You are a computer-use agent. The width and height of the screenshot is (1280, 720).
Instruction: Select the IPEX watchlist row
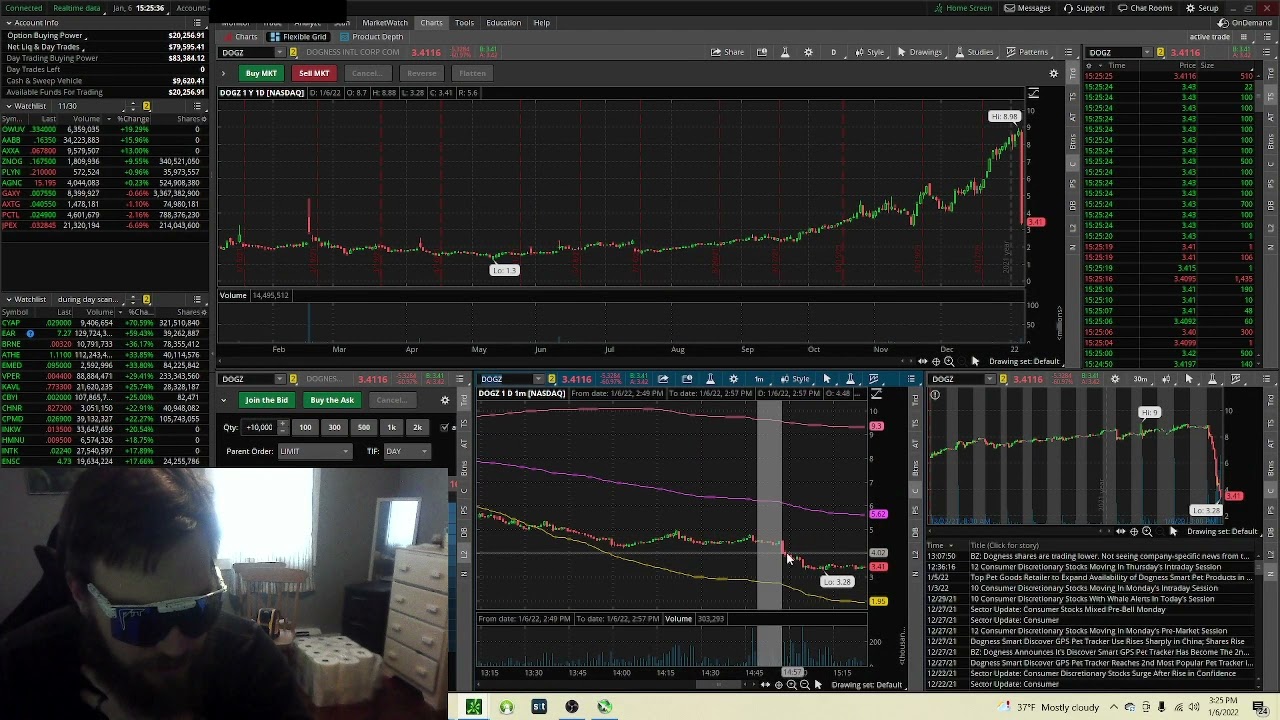(104, 225)
